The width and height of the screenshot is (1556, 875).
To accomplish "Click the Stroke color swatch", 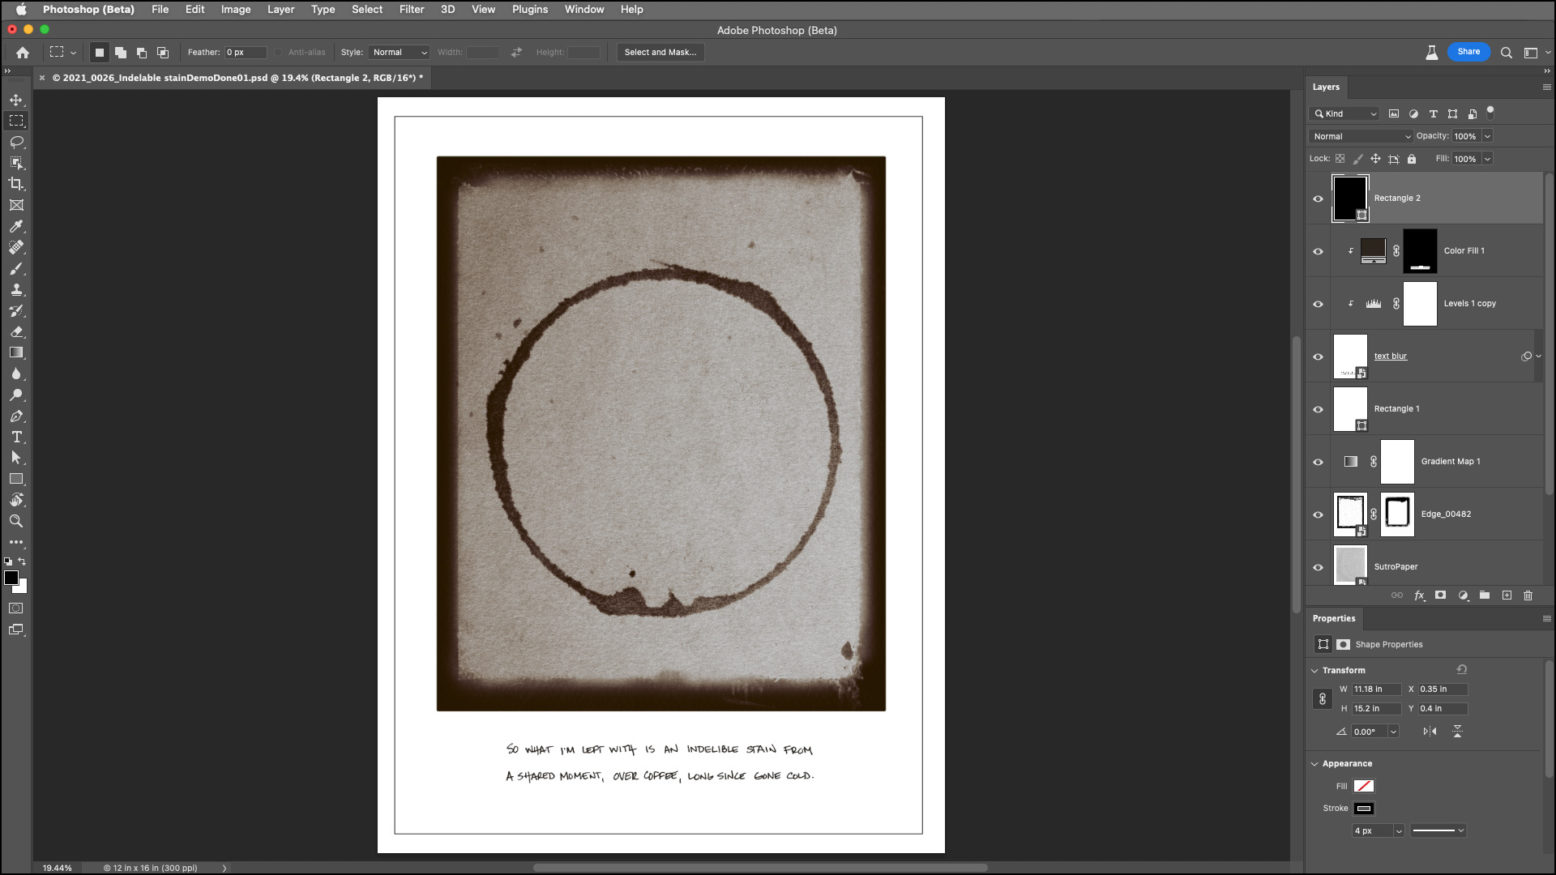I will [x=1364, y=808].
